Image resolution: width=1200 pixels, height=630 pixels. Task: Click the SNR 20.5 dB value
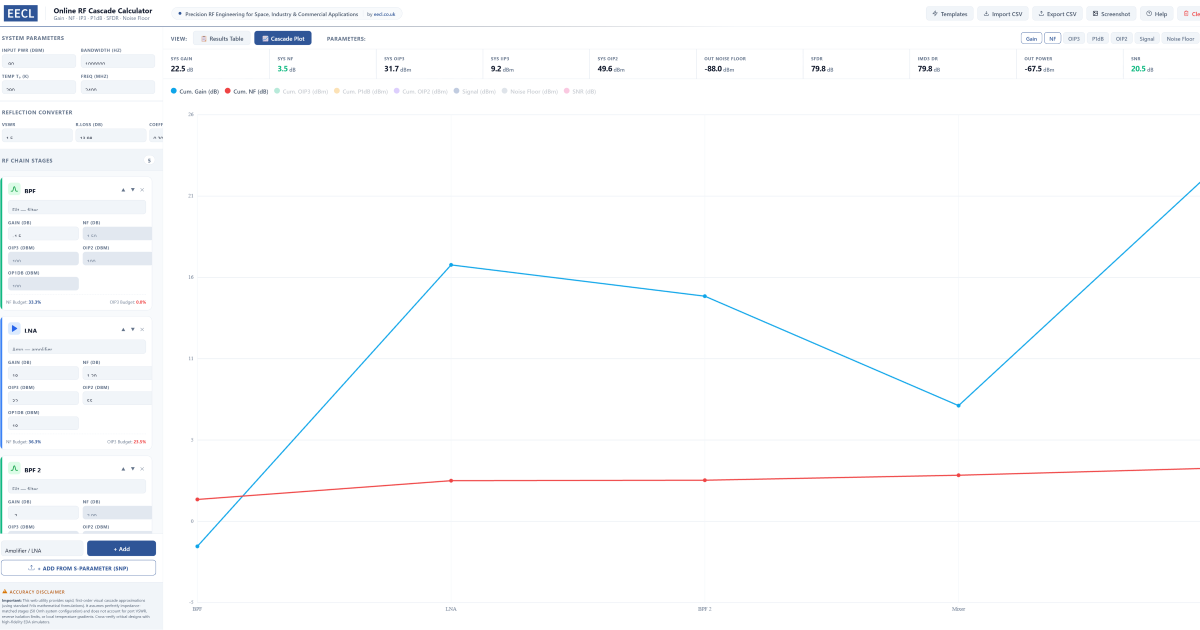point(1142,69)
